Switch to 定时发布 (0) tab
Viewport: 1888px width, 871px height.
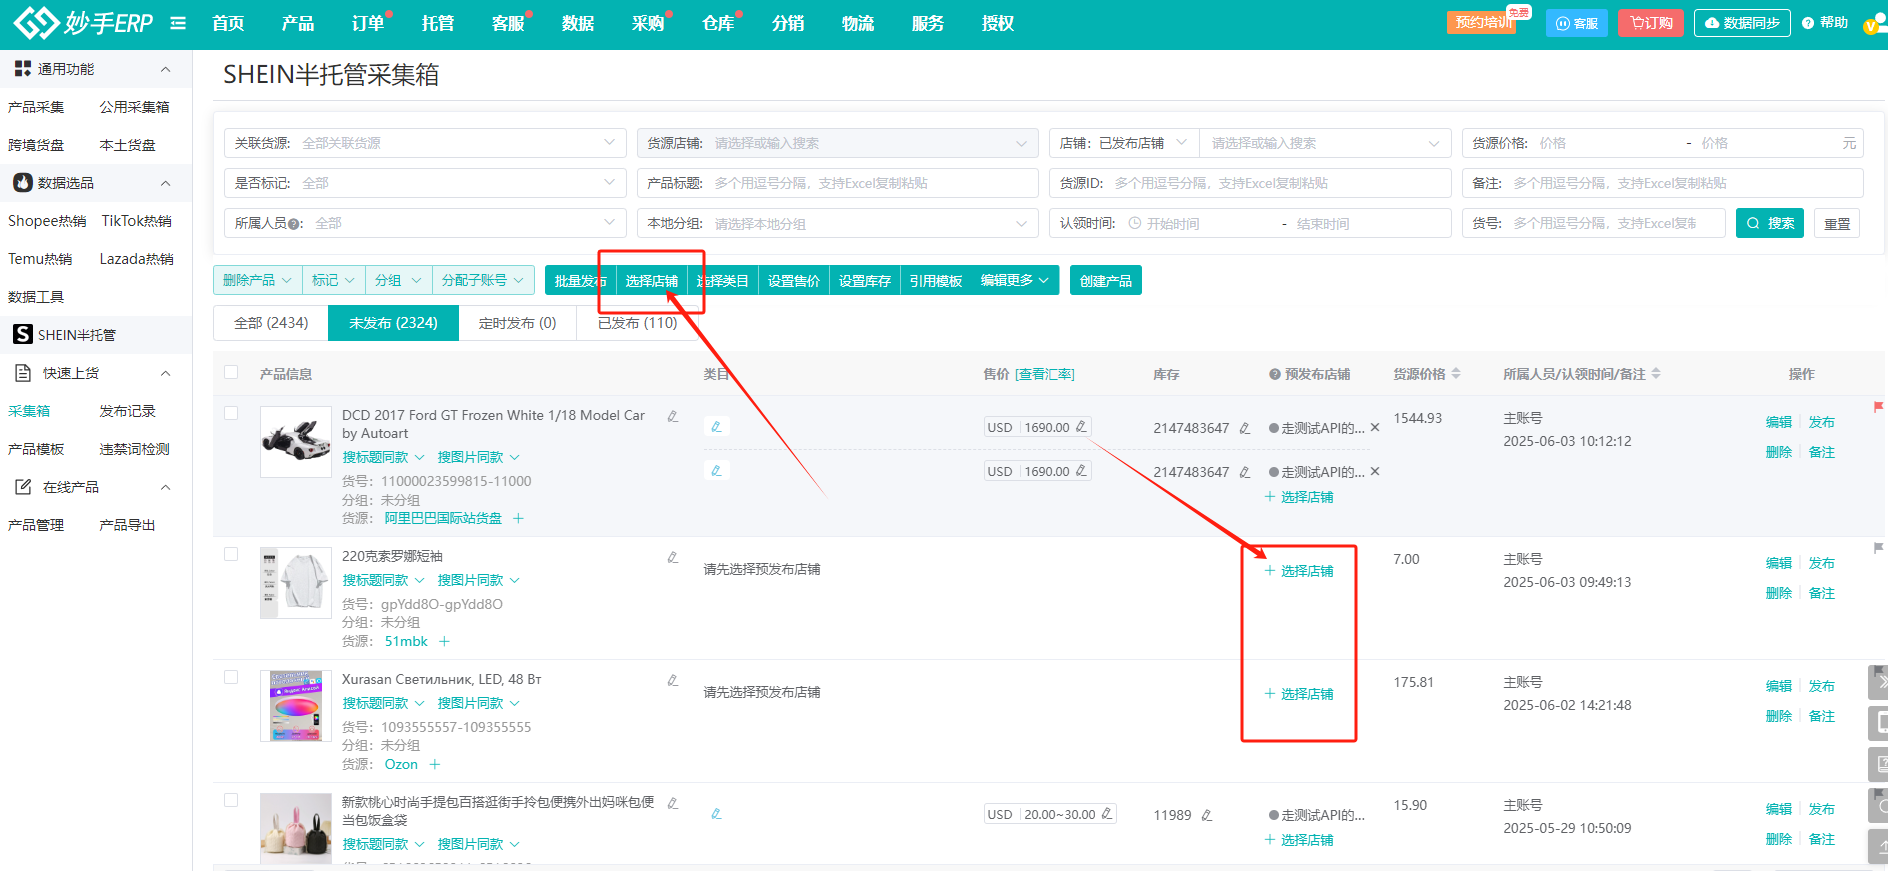(517, 323)
